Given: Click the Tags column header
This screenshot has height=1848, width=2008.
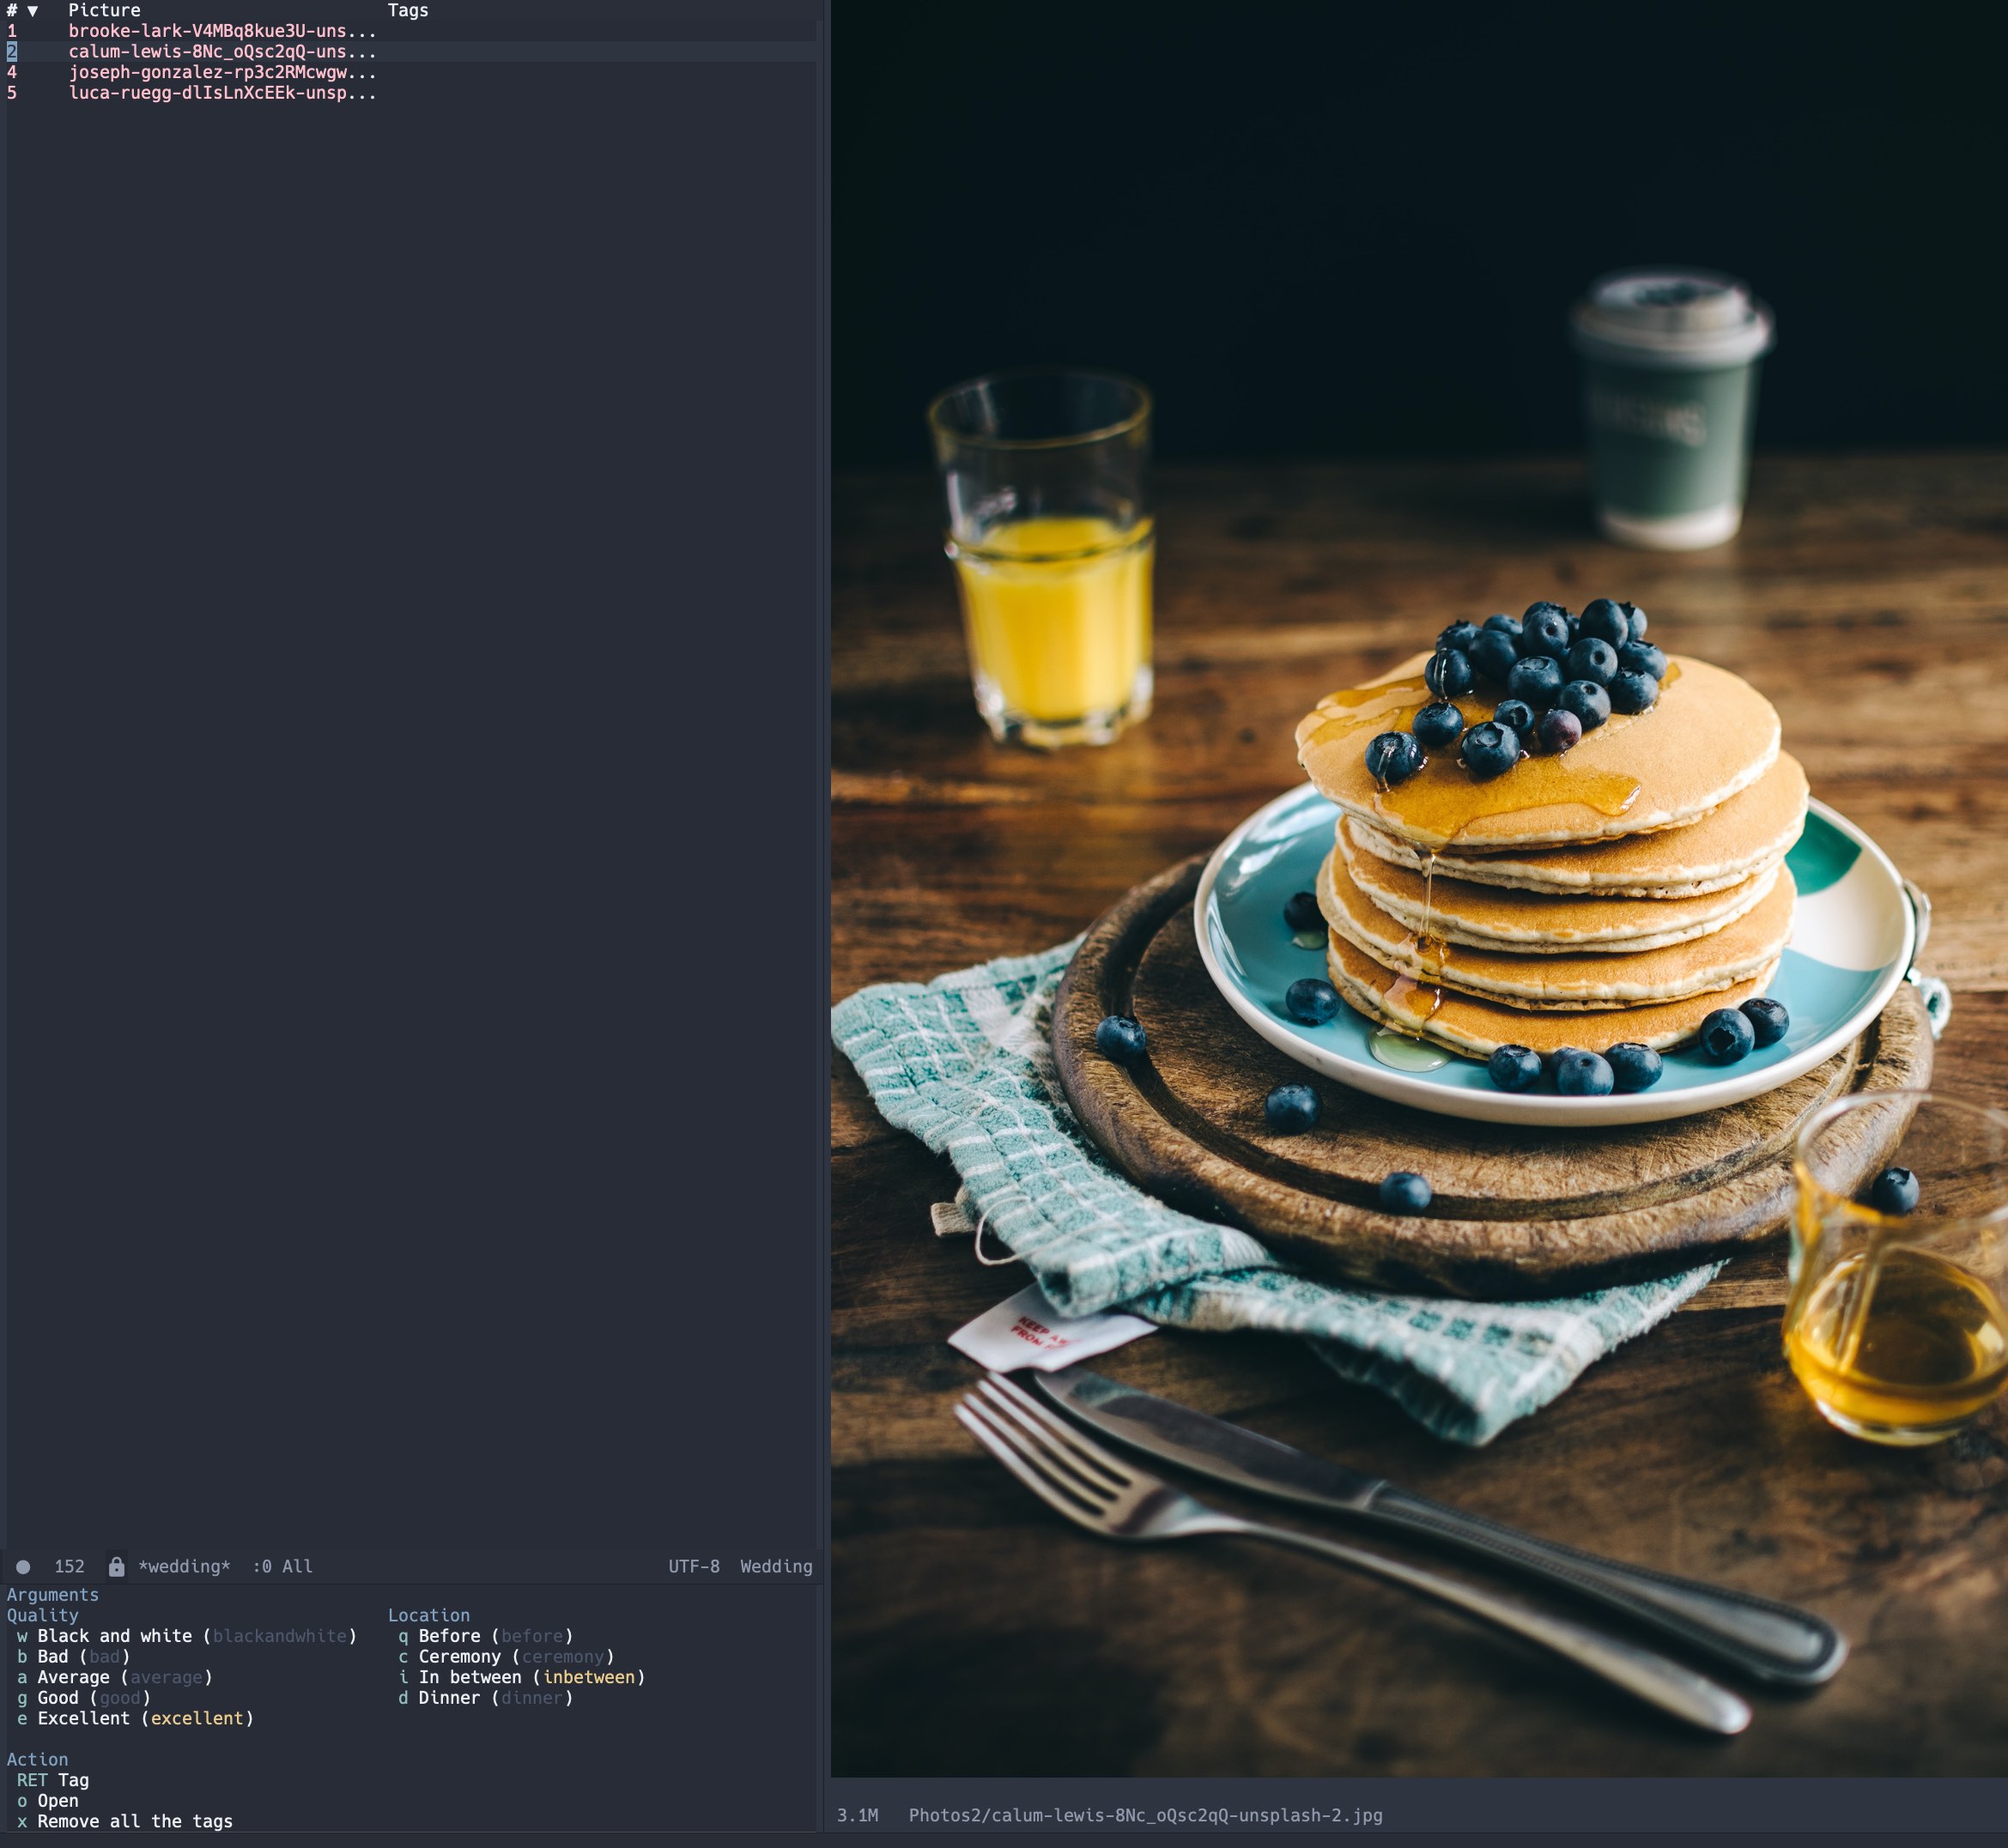Looking at the screenshot, I should 407,11.
